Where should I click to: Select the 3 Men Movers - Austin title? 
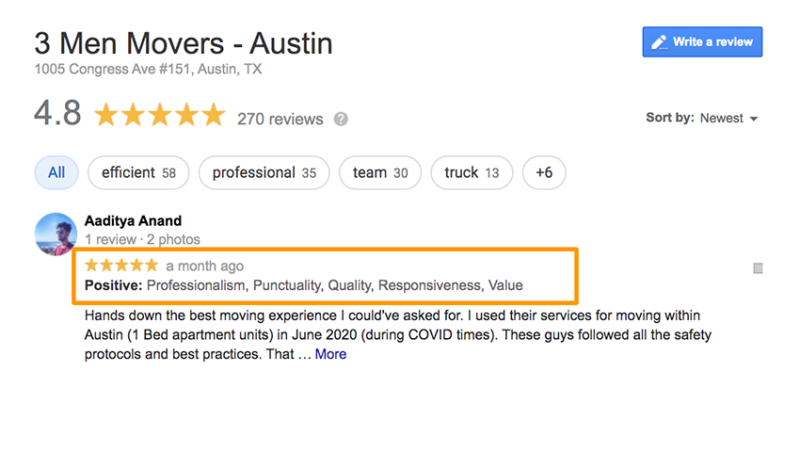pos(184,43)
